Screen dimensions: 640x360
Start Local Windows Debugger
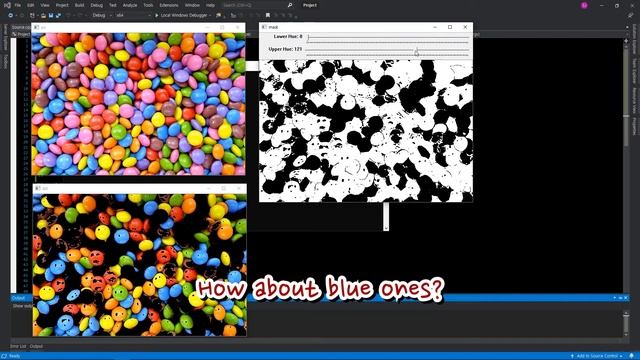coord(181,16)
